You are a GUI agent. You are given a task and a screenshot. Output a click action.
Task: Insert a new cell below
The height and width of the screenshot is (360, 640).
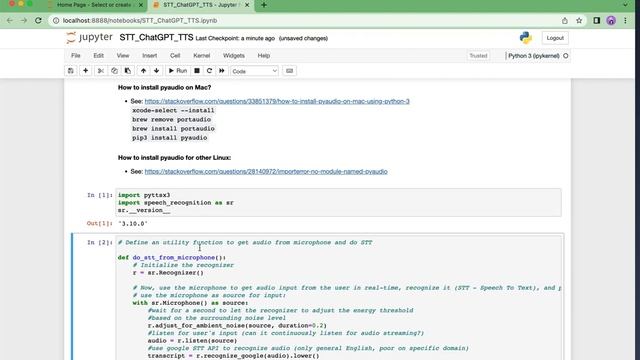point(85,71)
